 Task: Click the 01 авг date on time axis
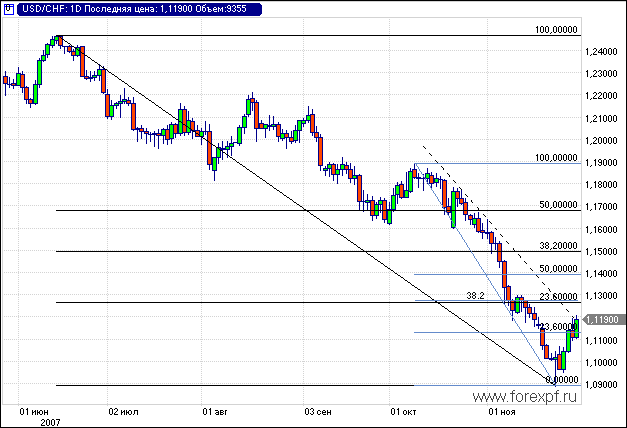pyautogui.click(x=217, y=411)
